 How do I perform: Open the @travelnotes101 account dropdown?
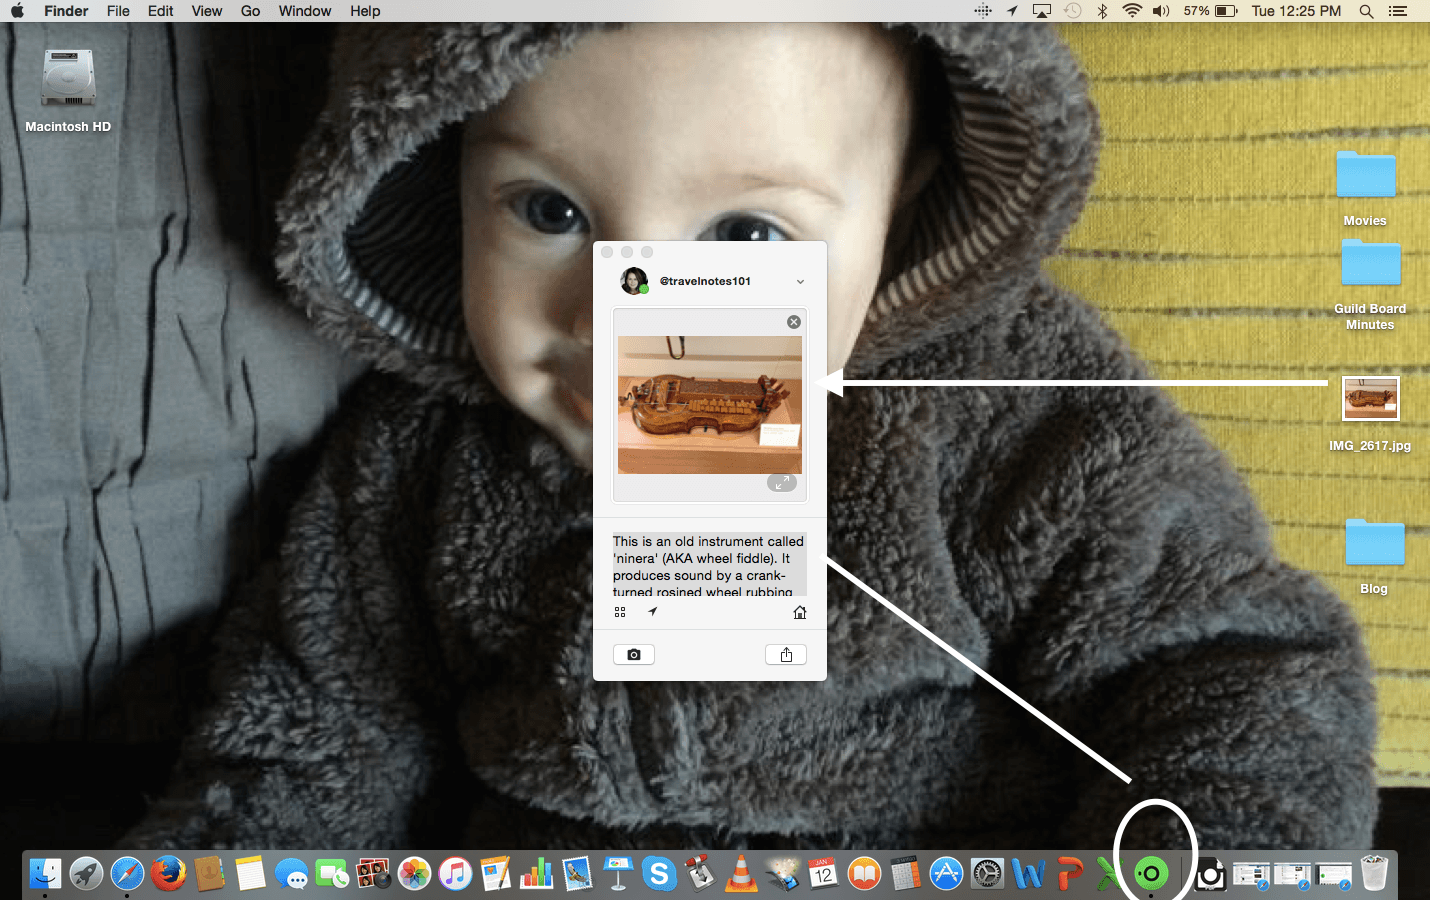pyautogui.click(x=799, y=281)
